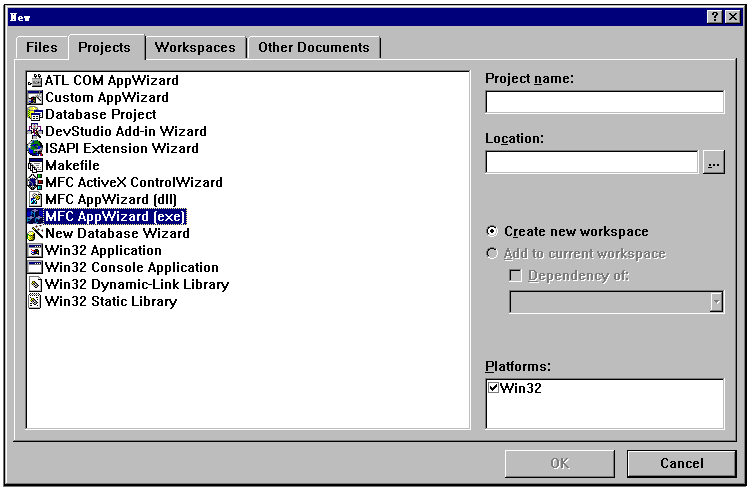Choose Win32 Static Library text
The height and width of the screenshot is (490, 751).
111,301
